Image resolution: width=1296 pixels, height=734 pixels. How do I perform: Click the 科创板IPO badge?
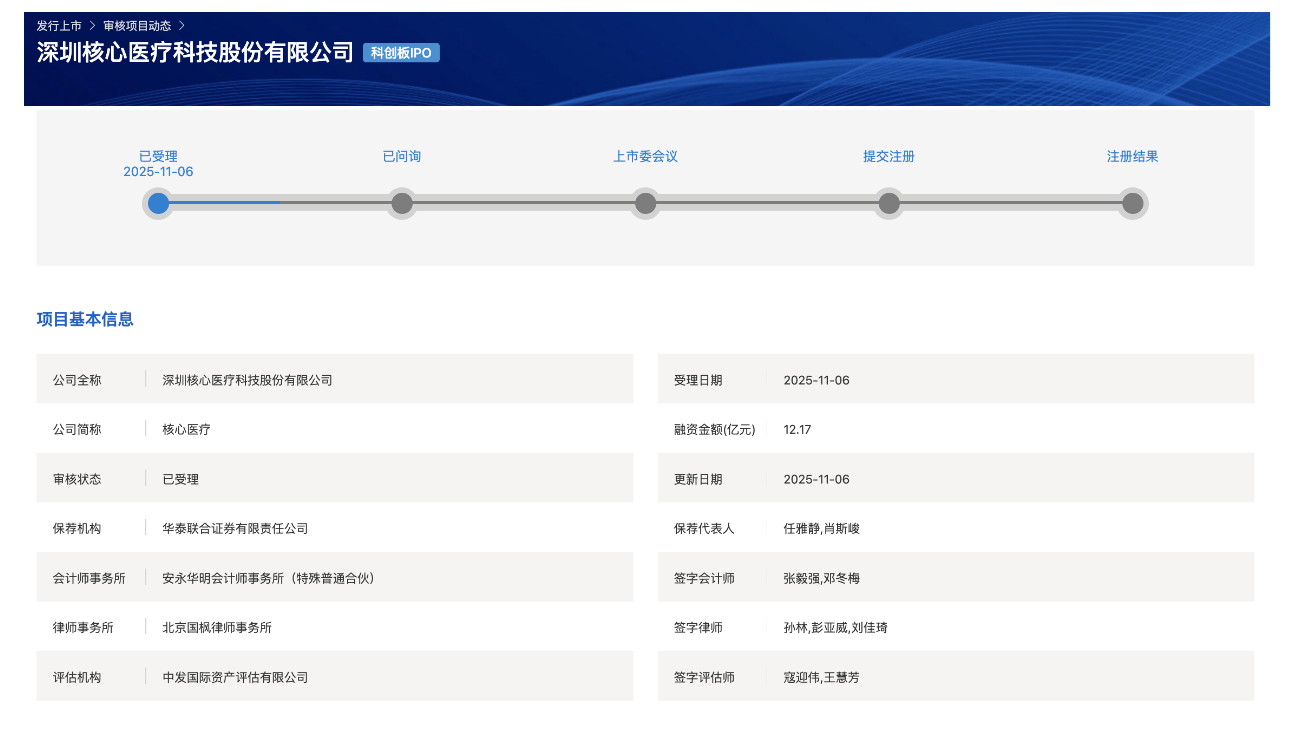click(401, 53)
